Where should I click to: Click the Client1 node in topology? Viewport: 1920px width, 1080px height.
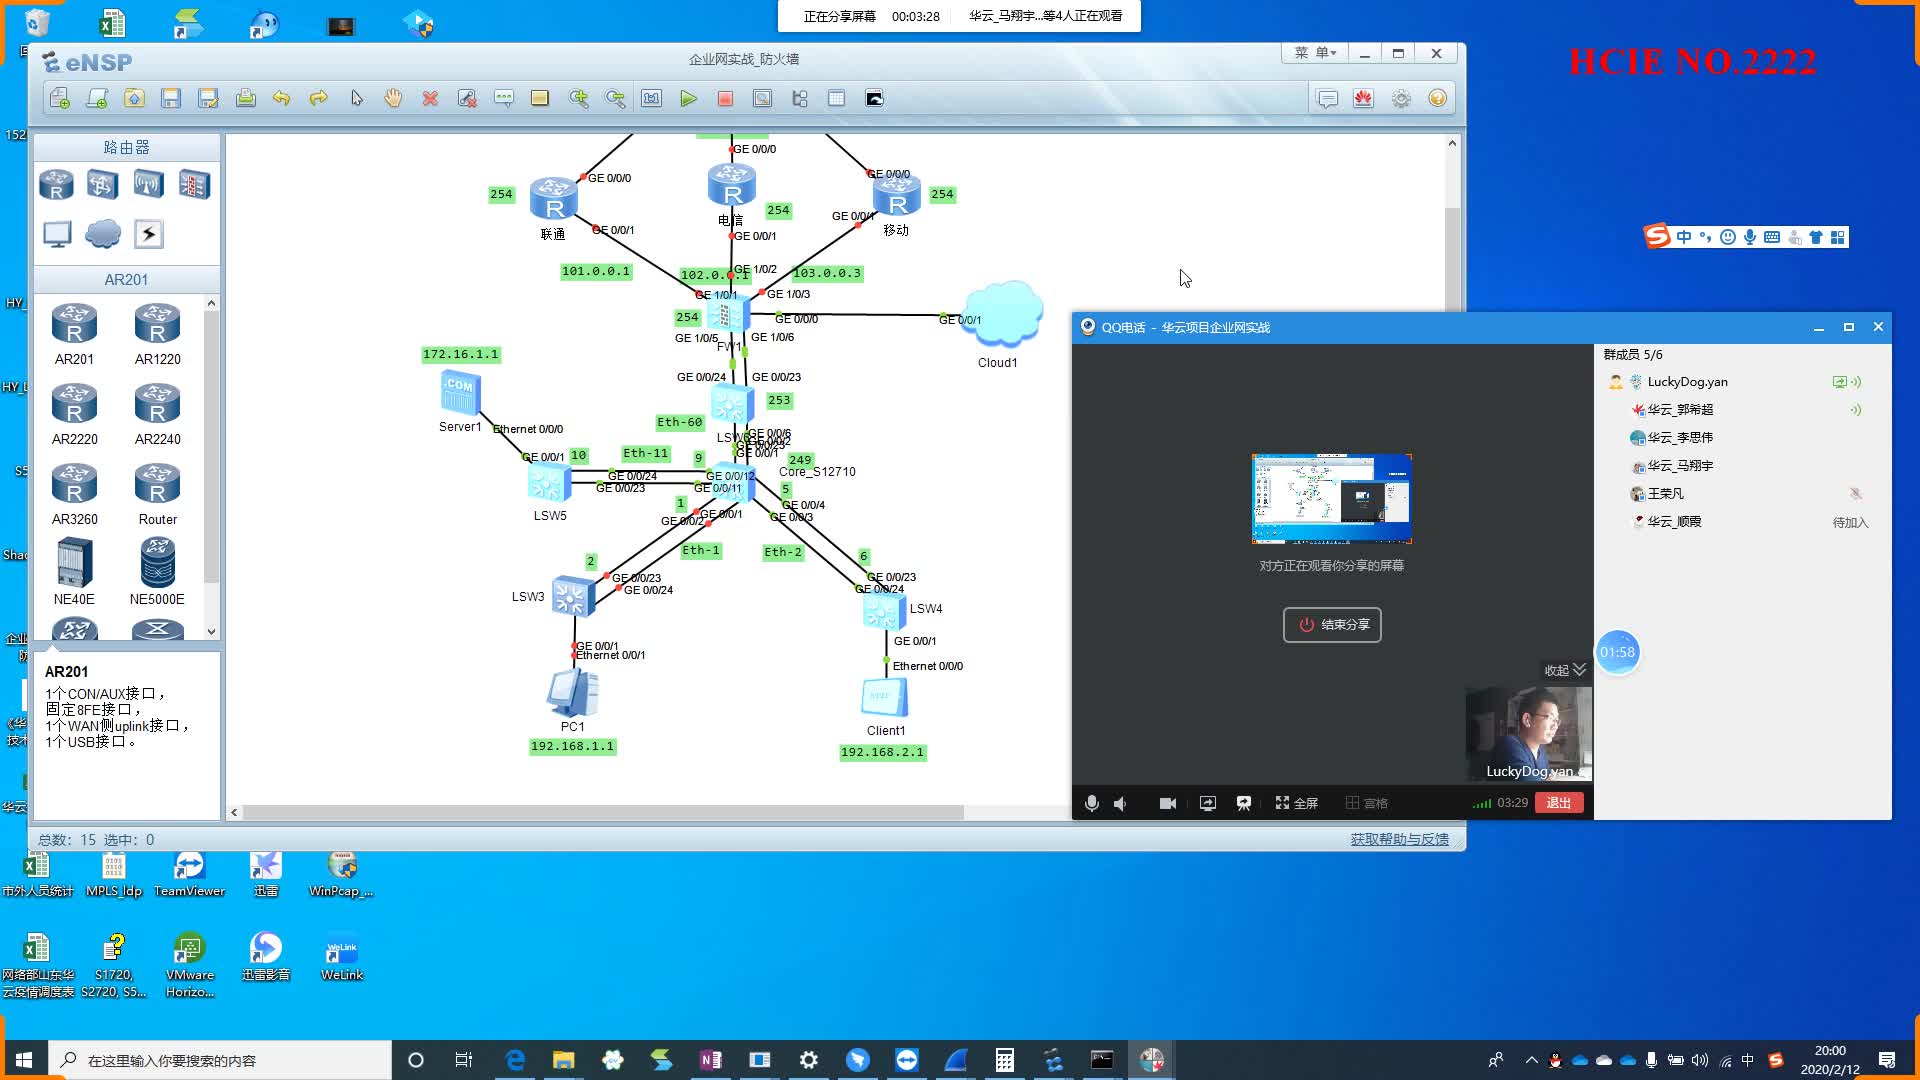(x=885, y=697)
